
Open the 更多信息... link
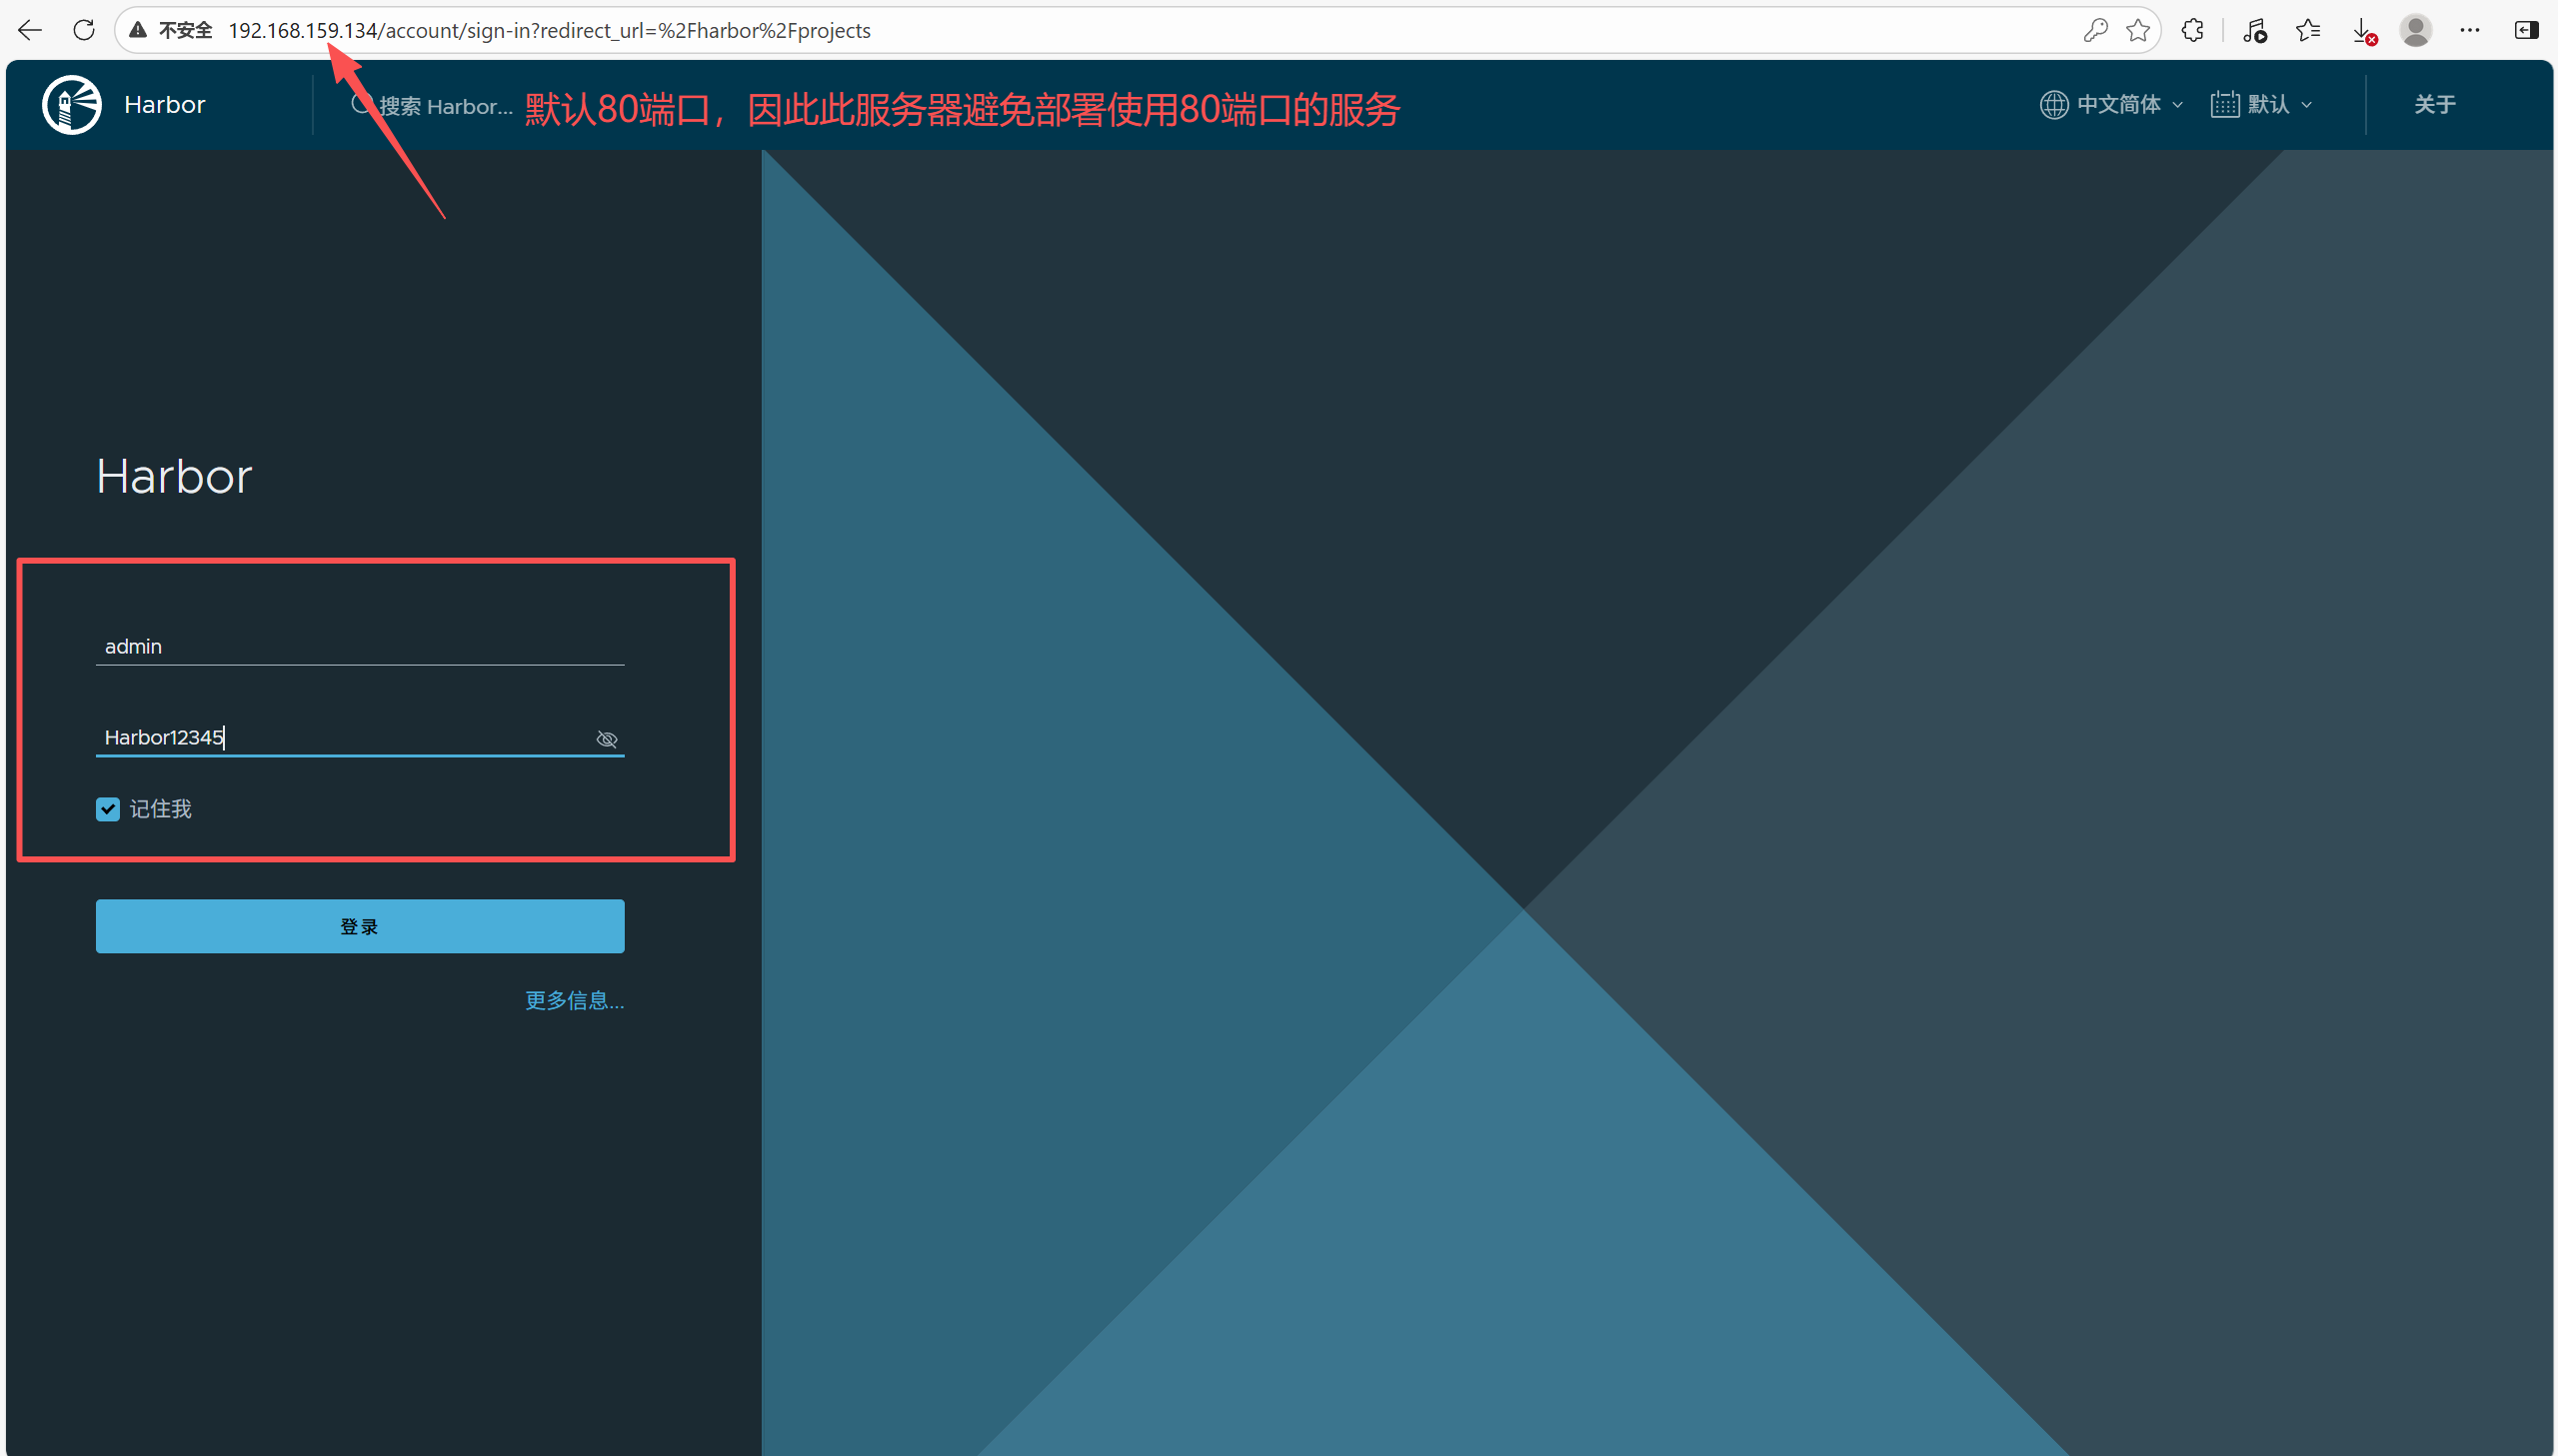tap(574, 1000)
